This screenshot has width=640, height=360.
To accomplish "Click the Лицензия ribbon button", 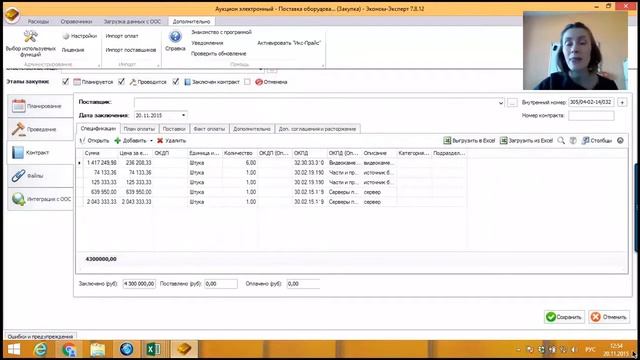I will pos(73,50).
